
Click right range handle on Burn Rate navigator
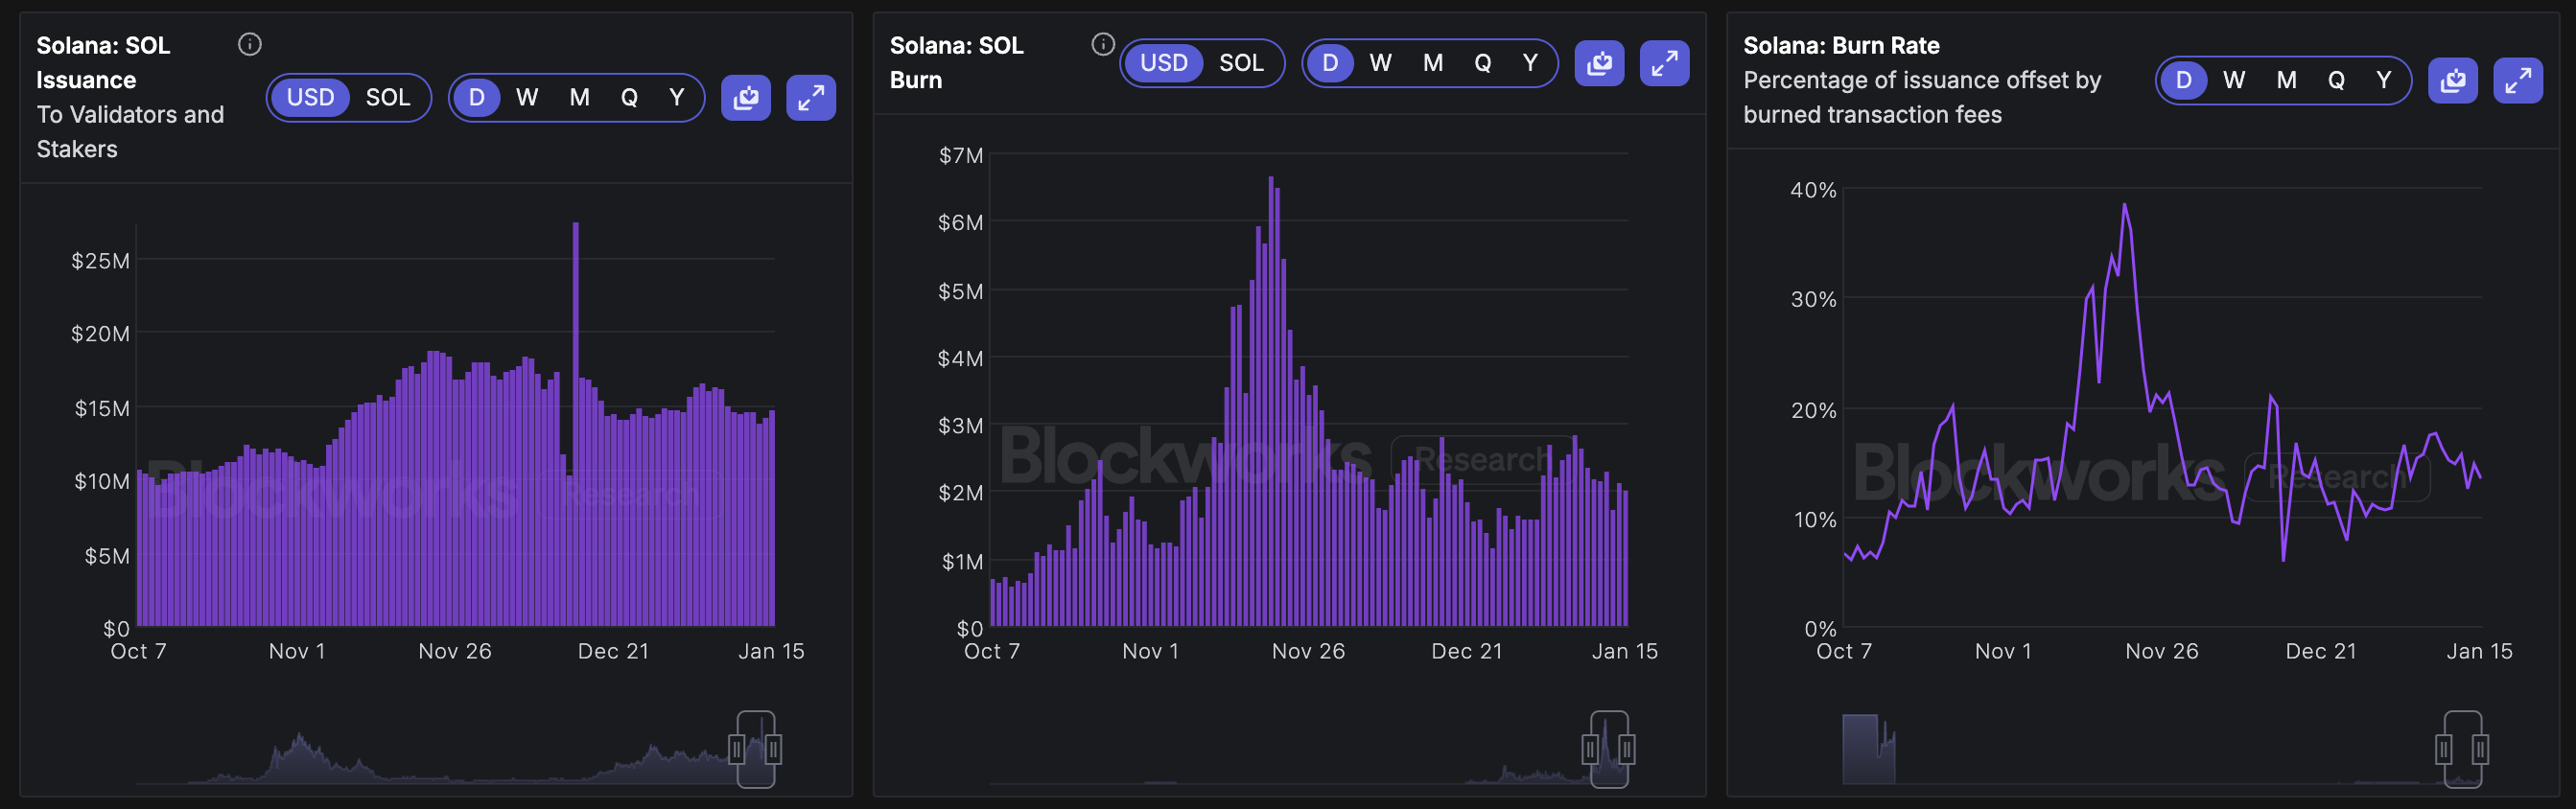pyautogui.click(x=2480, y=748)
